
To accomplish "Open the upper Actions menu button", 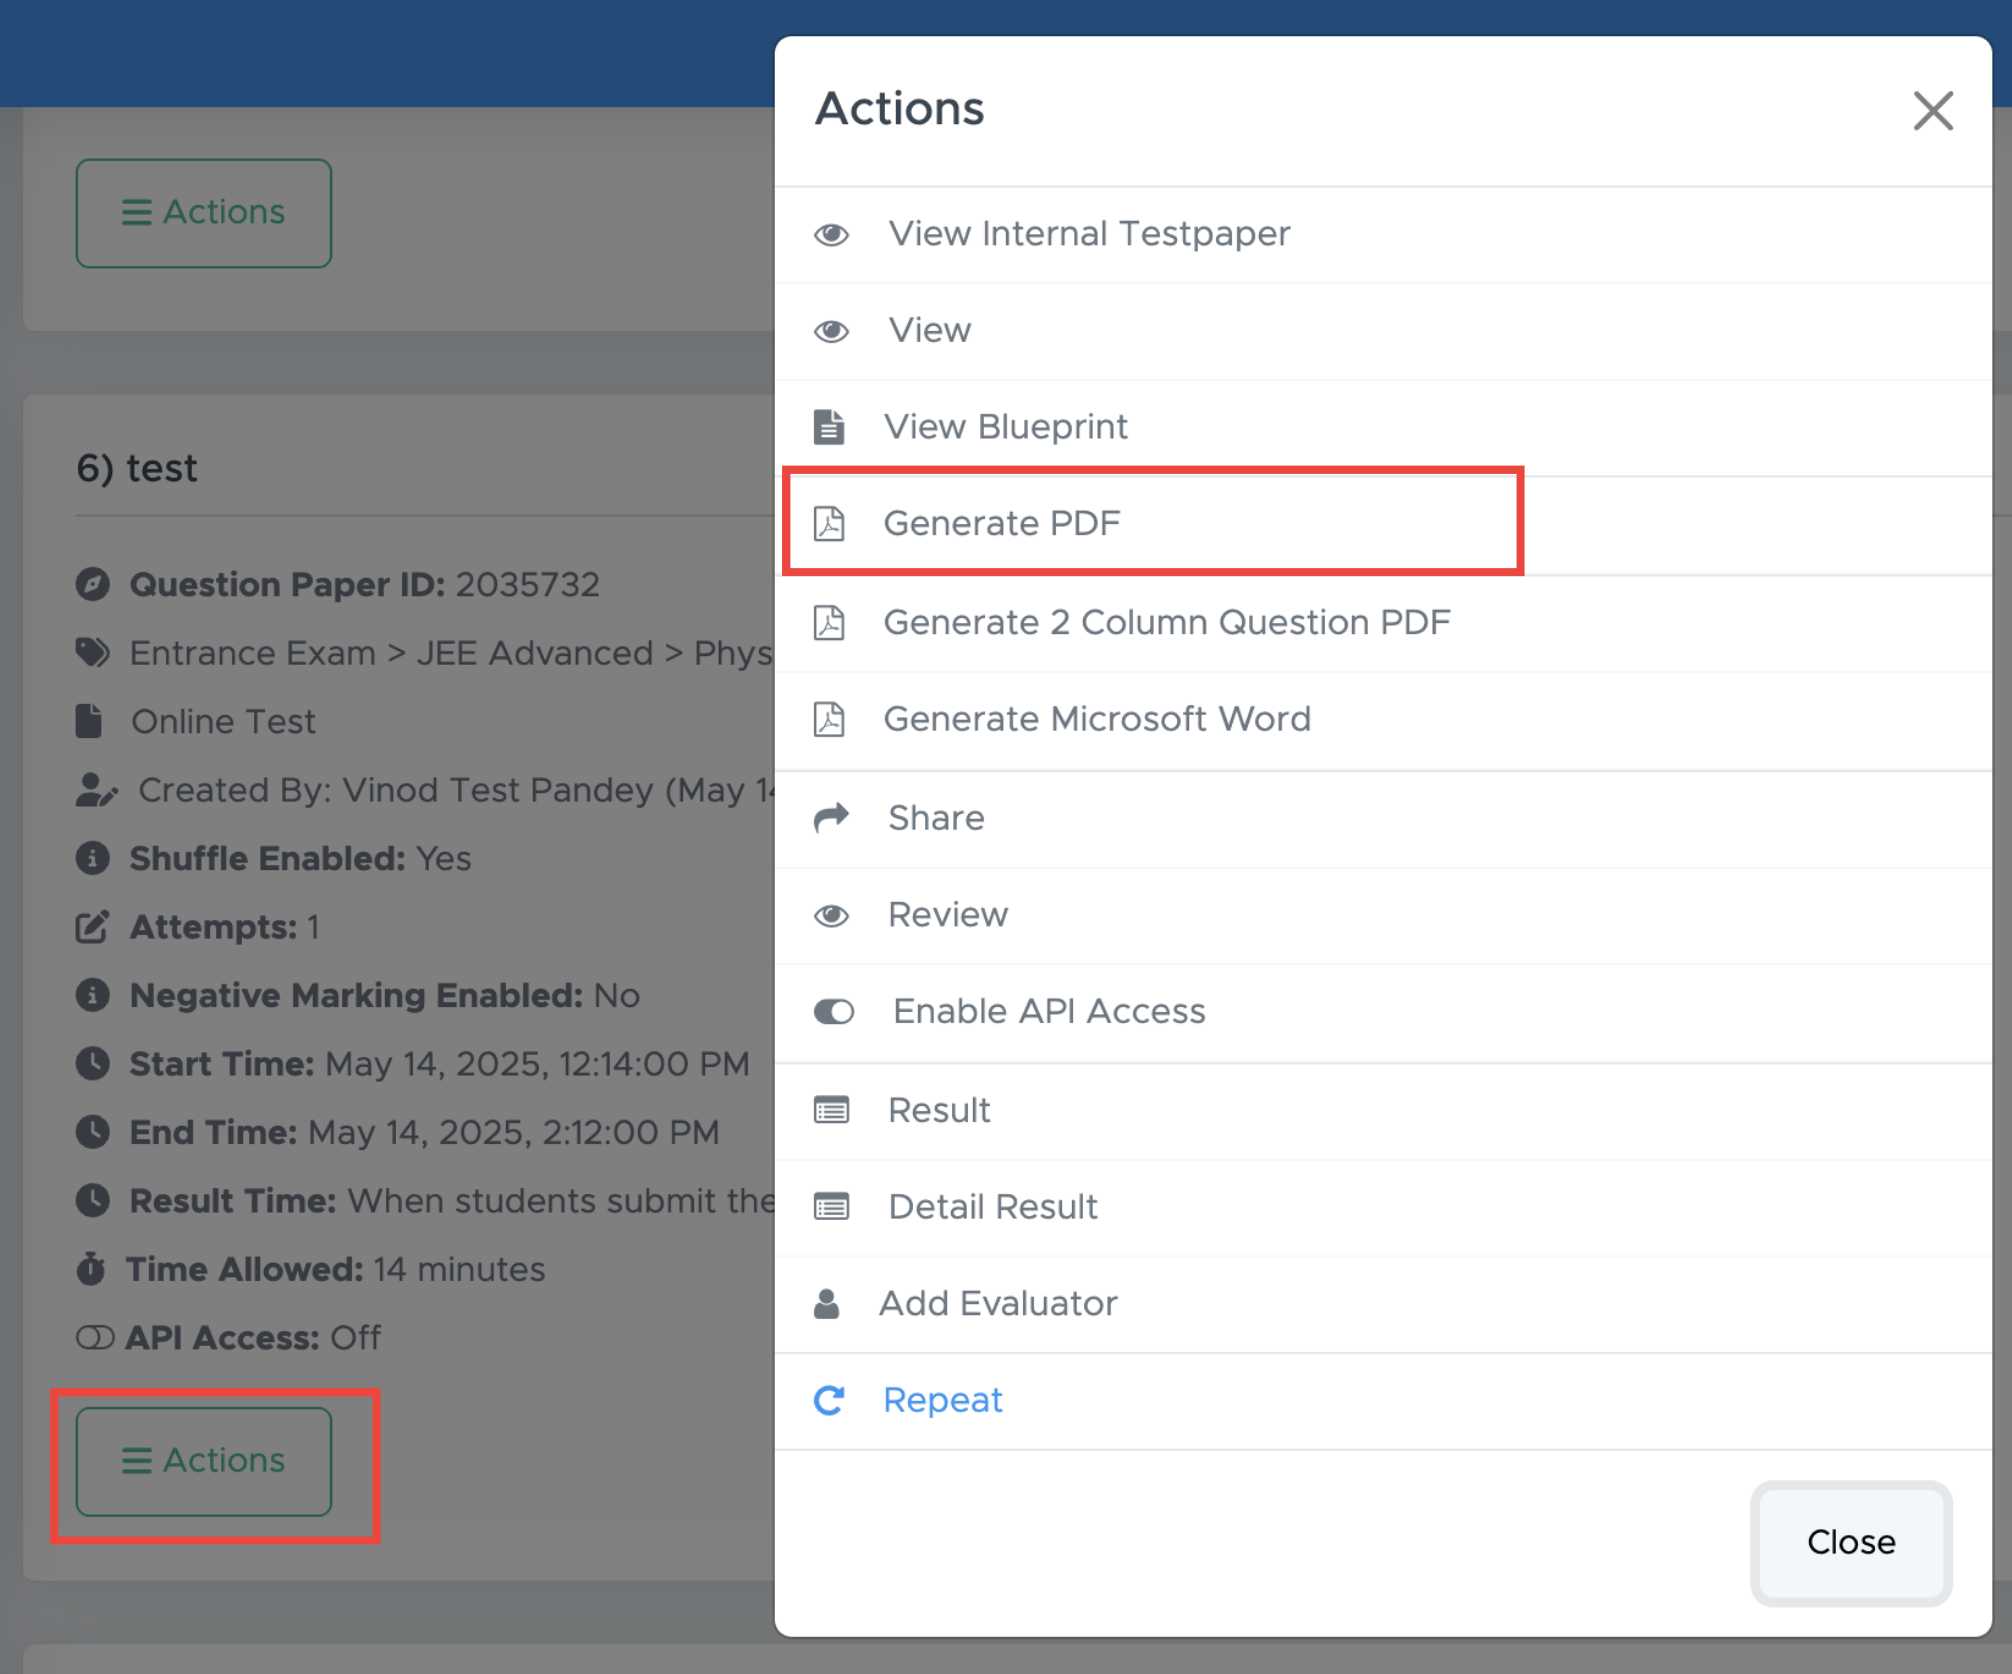I will coord(204,213).
